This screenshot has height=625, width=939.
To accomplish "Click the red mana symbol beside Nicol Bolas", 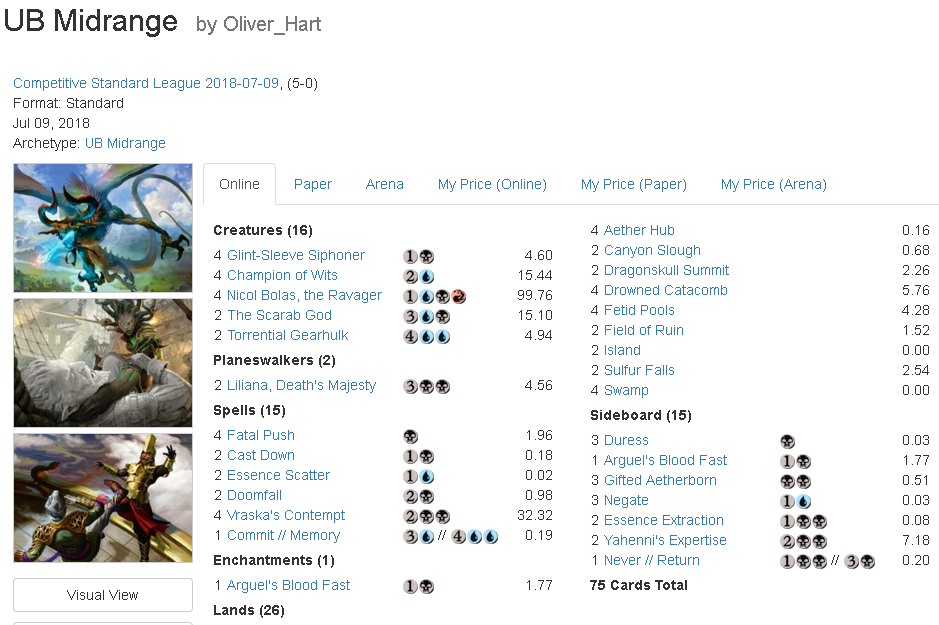I will pyautogui.click(x=458, y=296).
